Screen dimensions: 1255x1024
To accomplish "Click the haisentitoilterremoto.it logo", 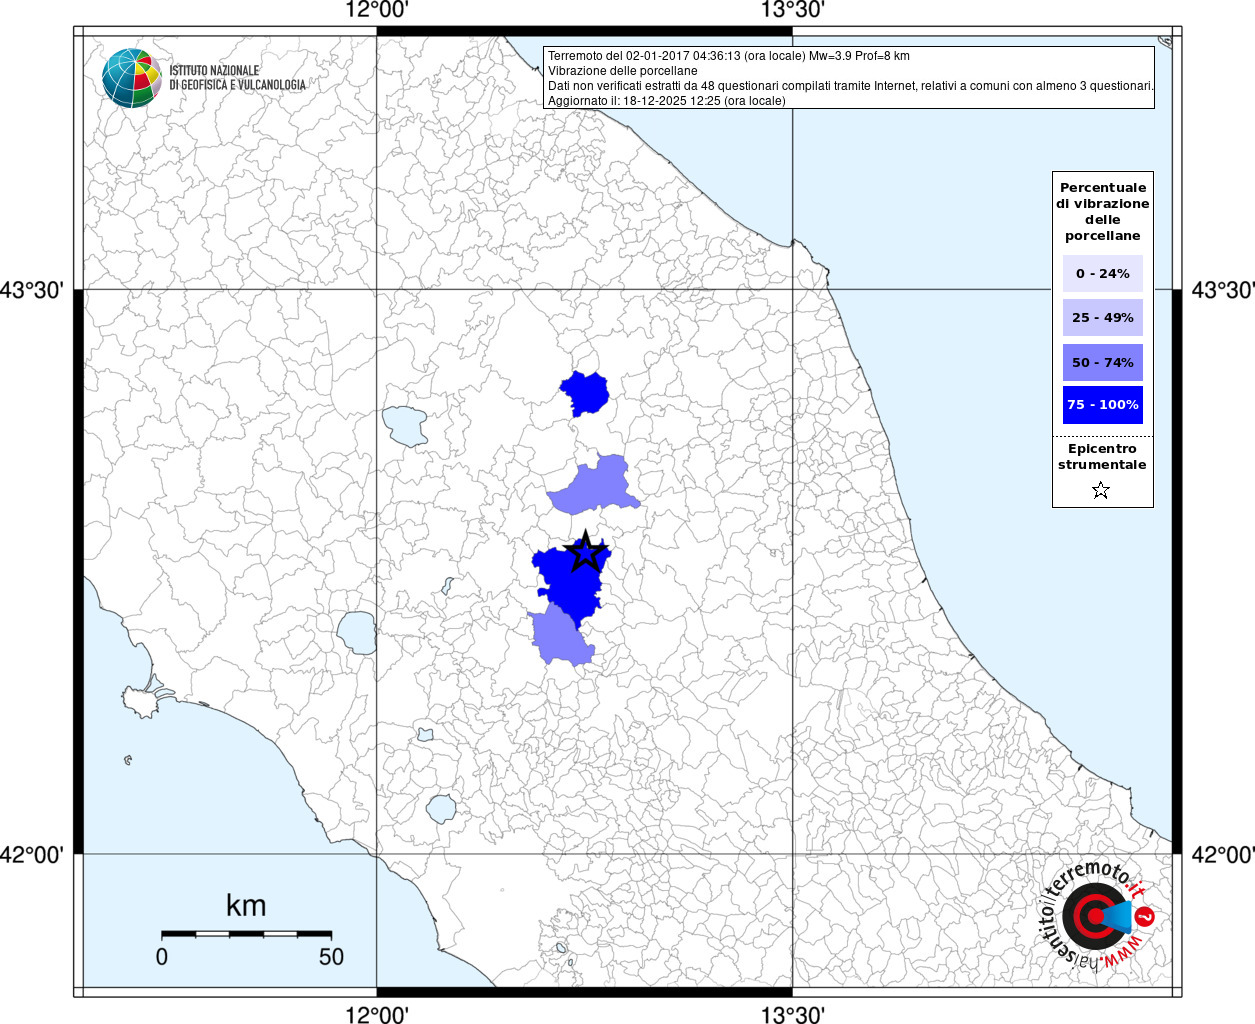I will (x=1098, y=916).
